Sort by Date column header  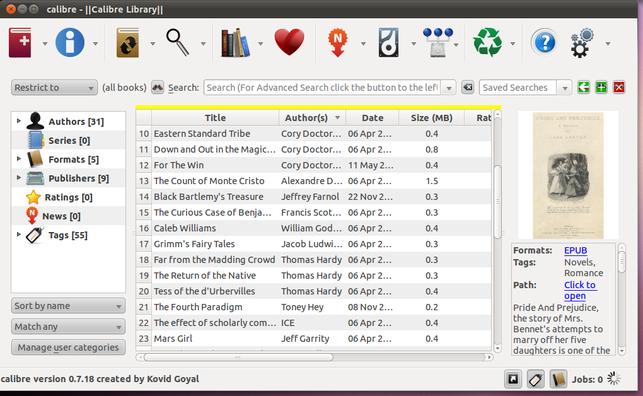tap(372, 118)
